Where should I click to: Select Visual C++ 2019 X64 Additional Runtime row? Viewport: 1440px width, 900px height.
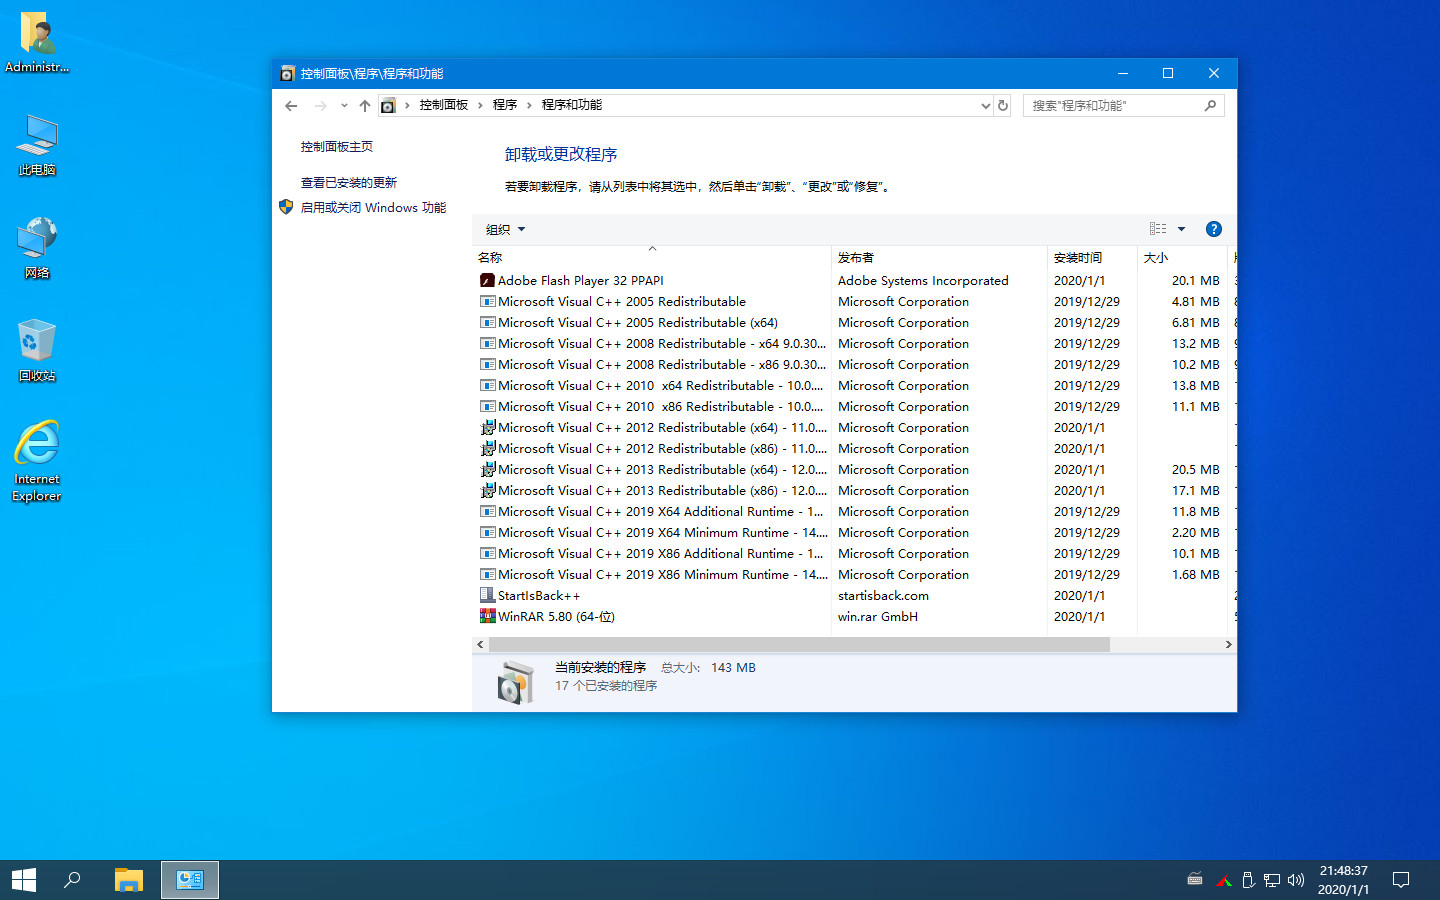(x=854, y=512)
